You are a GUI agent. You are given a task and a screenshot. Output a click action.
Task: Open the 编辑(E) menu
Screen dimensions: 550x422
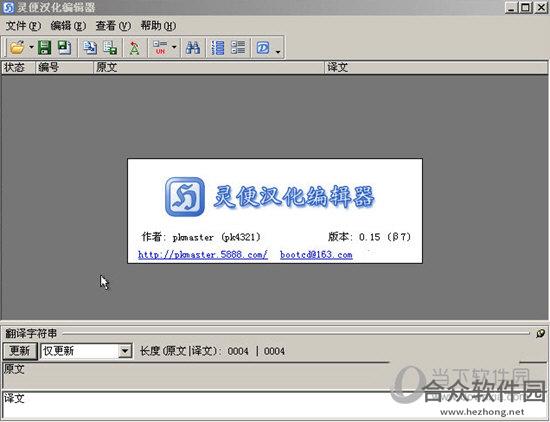[x=68, y=26]
